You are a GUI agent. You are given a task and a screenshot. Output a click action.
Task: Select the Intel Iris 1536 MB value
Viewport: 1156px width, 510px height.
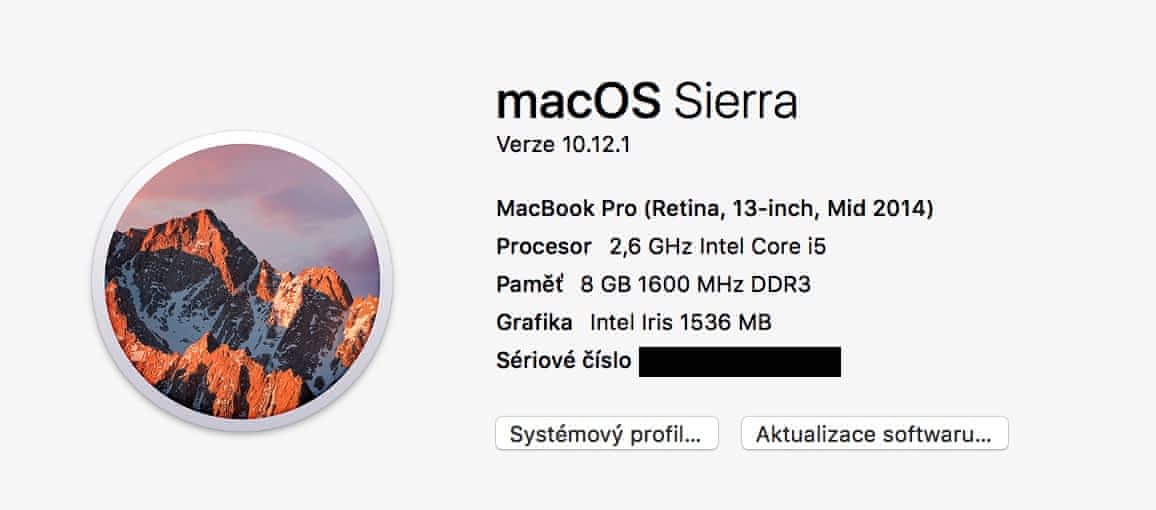(x=681, y=323)
